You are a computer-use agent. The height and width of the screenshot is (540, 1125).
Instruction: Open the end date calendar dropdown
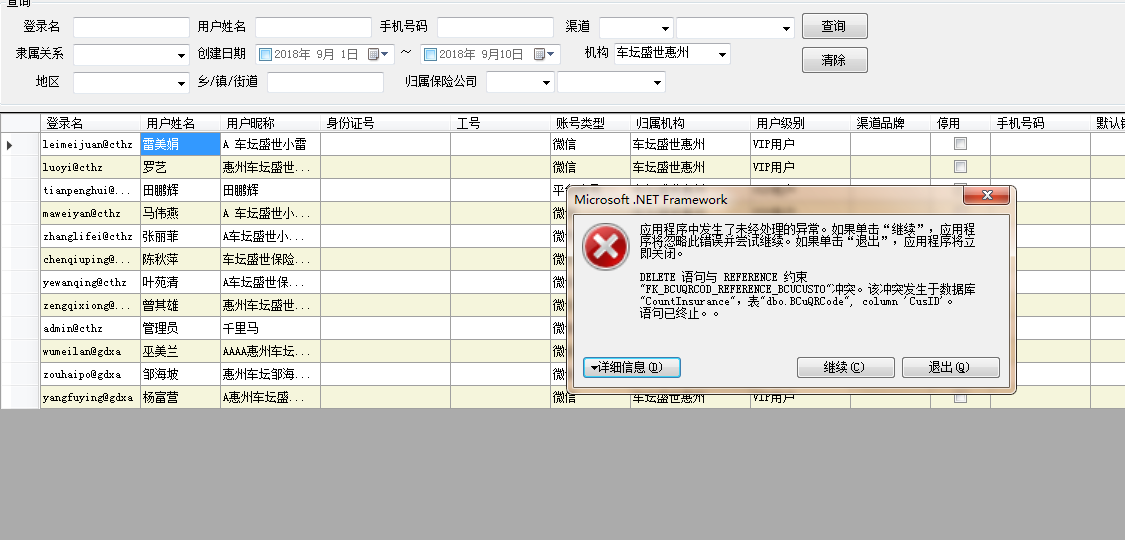544,54
